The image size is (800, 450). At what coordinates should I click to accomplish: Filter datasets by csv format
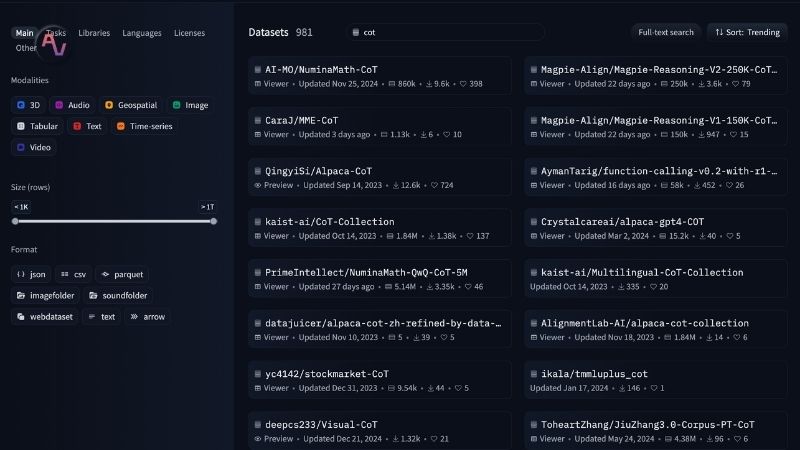pos(73,274)
